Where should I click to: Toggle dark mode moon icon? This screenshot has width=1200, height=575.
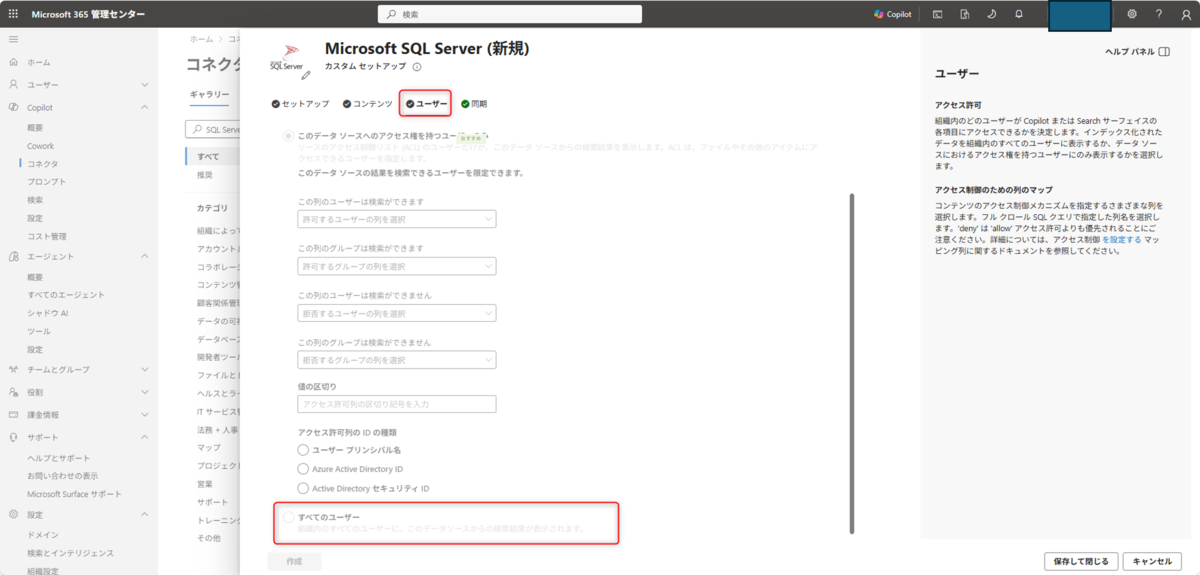pyautogui.click(x=991, y=14)
